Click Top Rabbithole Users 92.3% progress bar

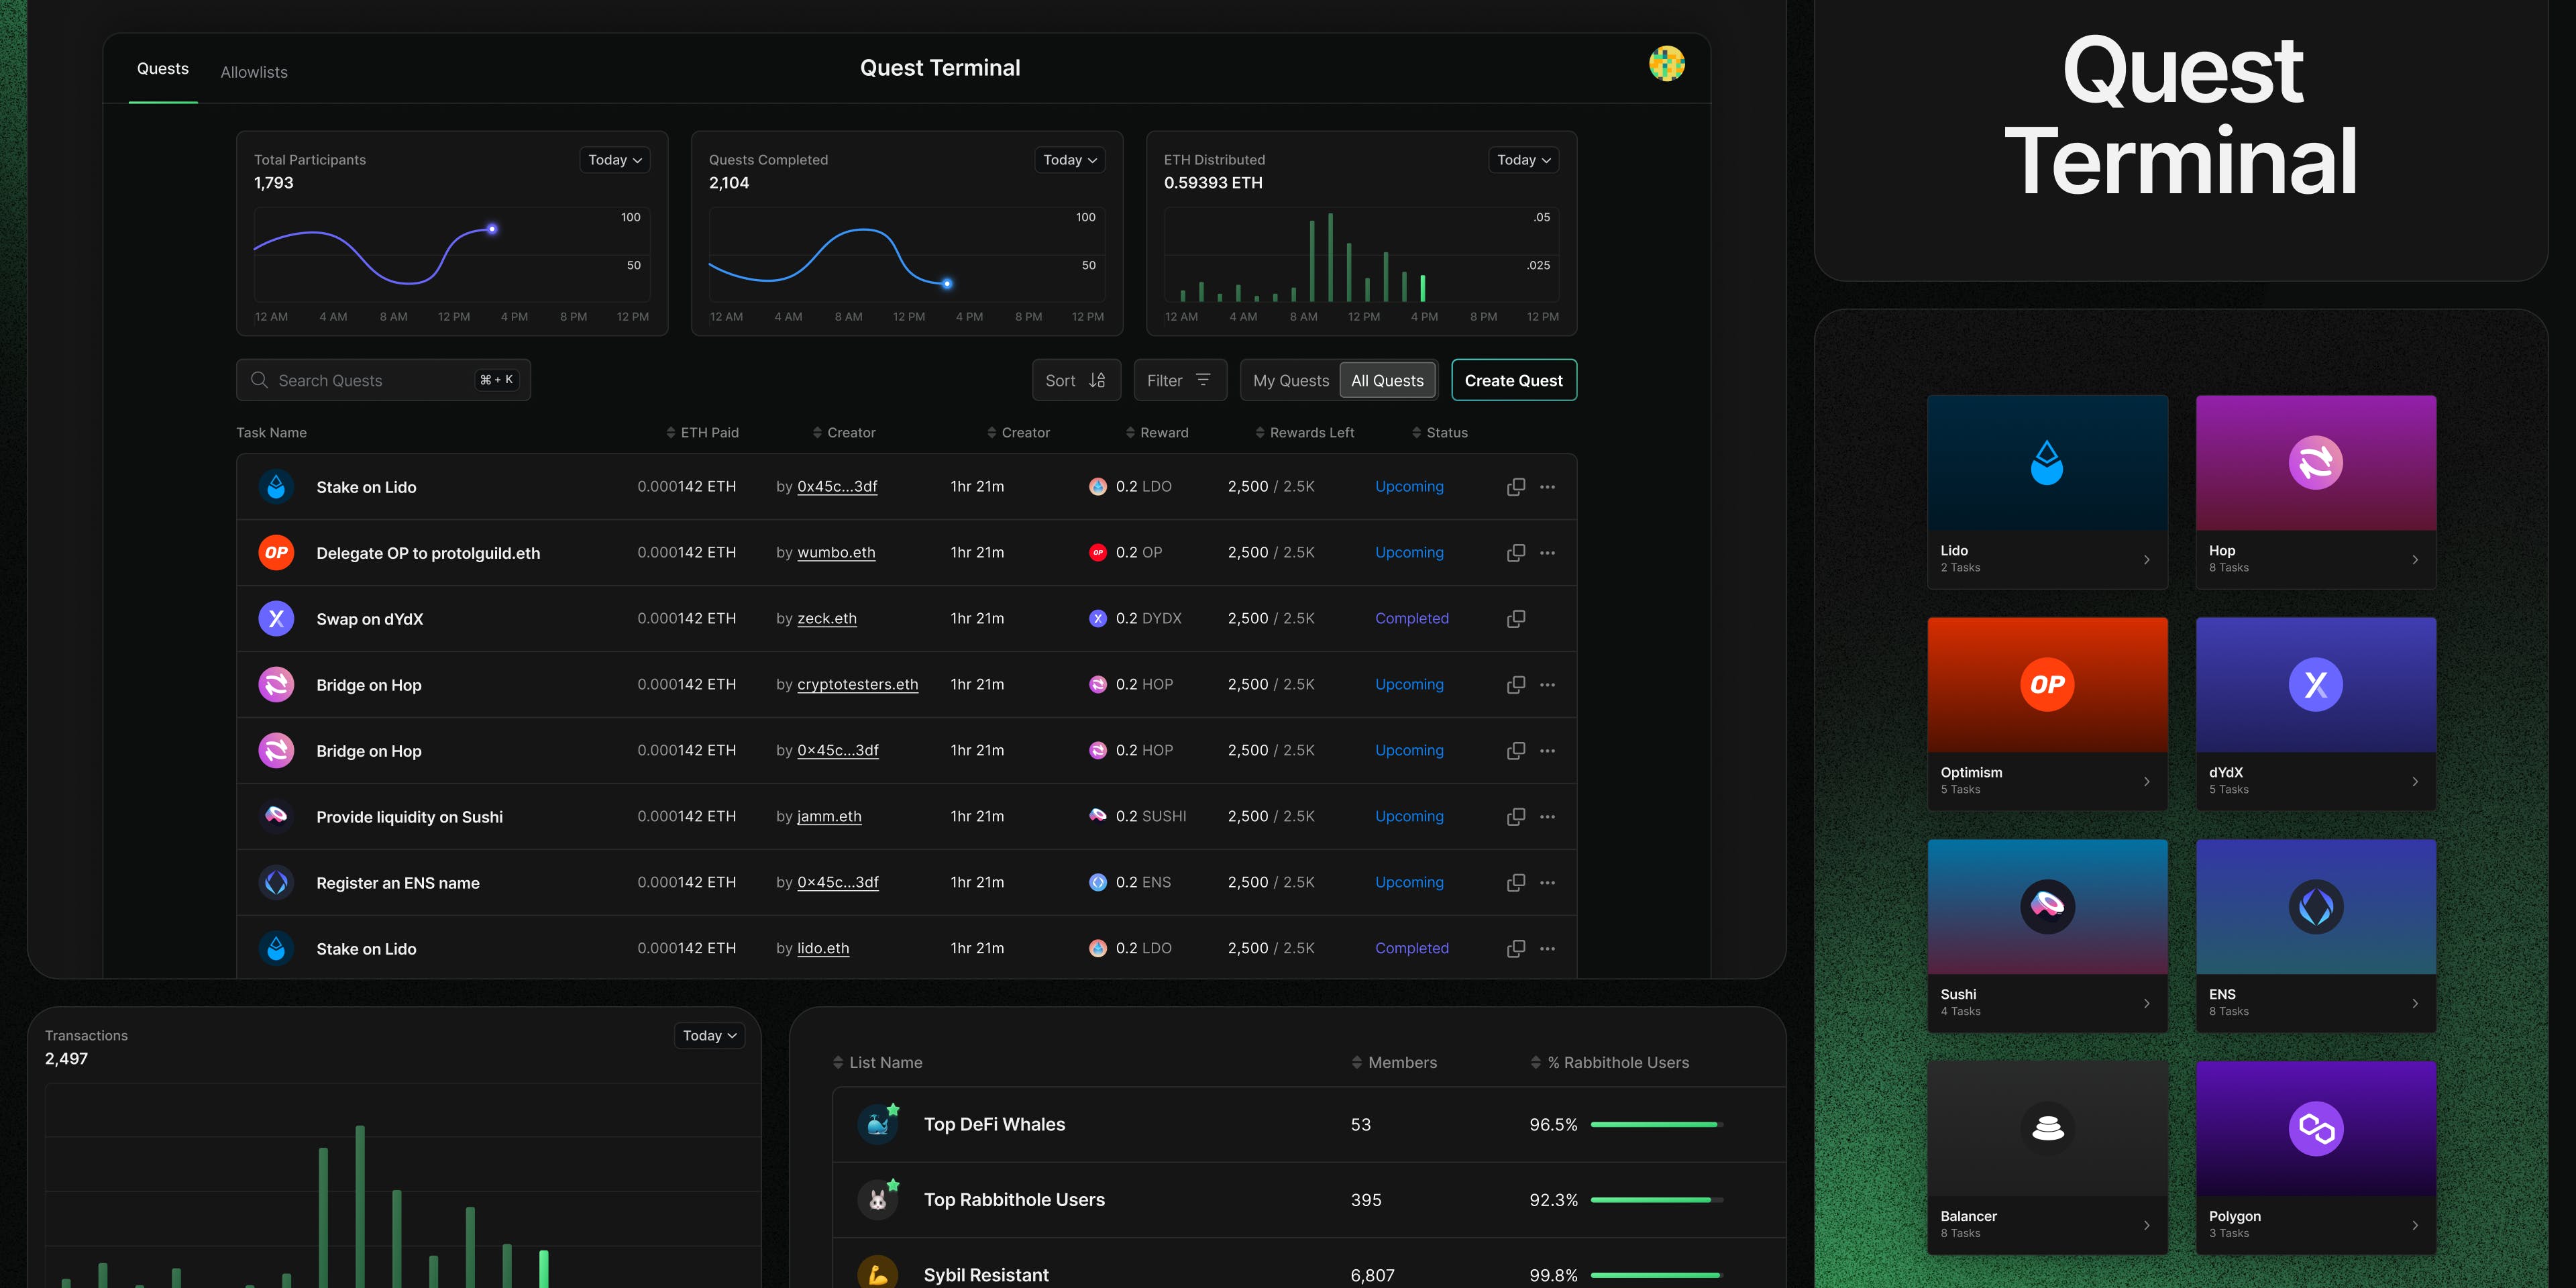[1656, 1200]
